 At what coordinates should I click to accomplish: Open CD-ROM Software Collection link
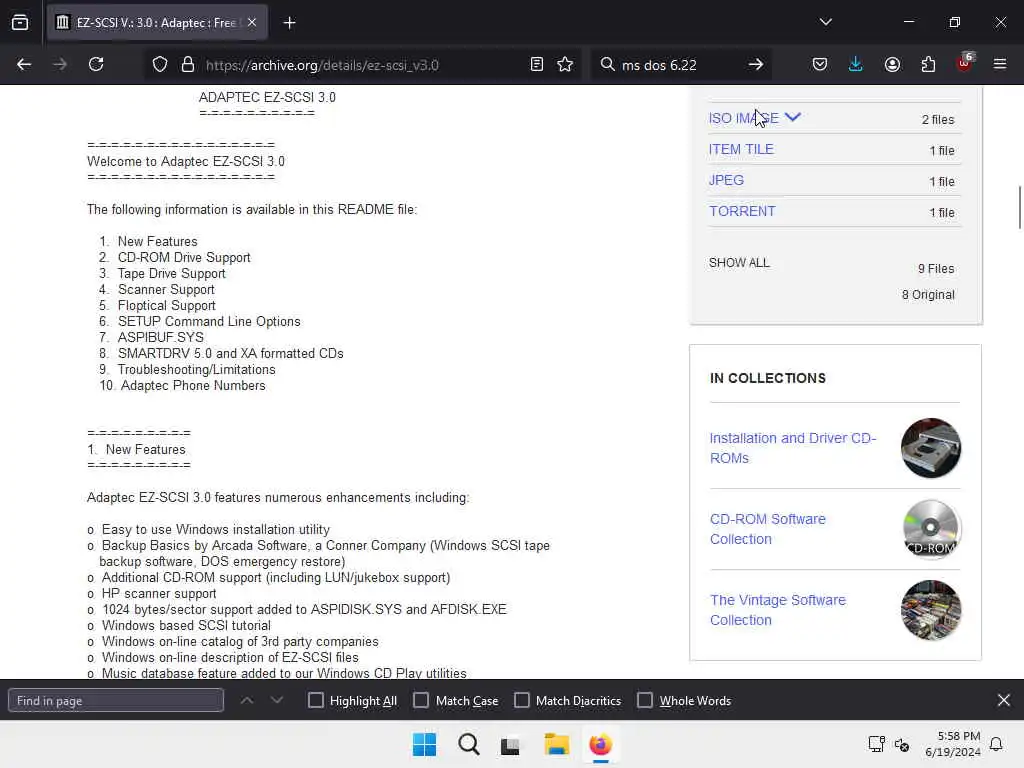coord(767,529)
